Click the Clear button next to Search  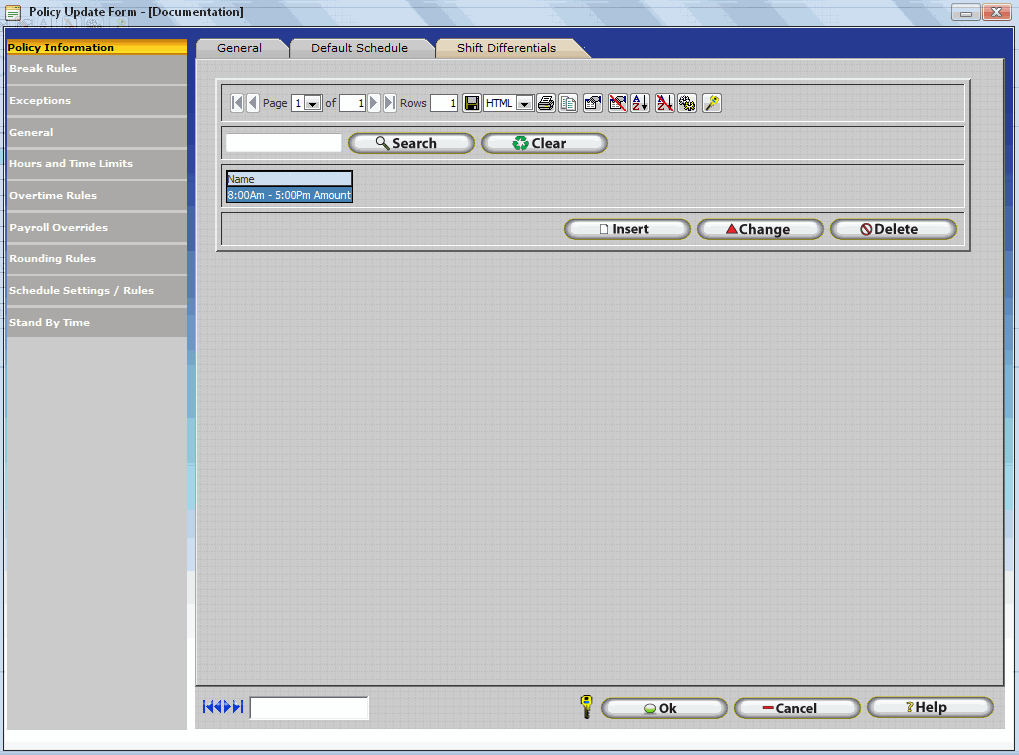[x=544, y=142]
